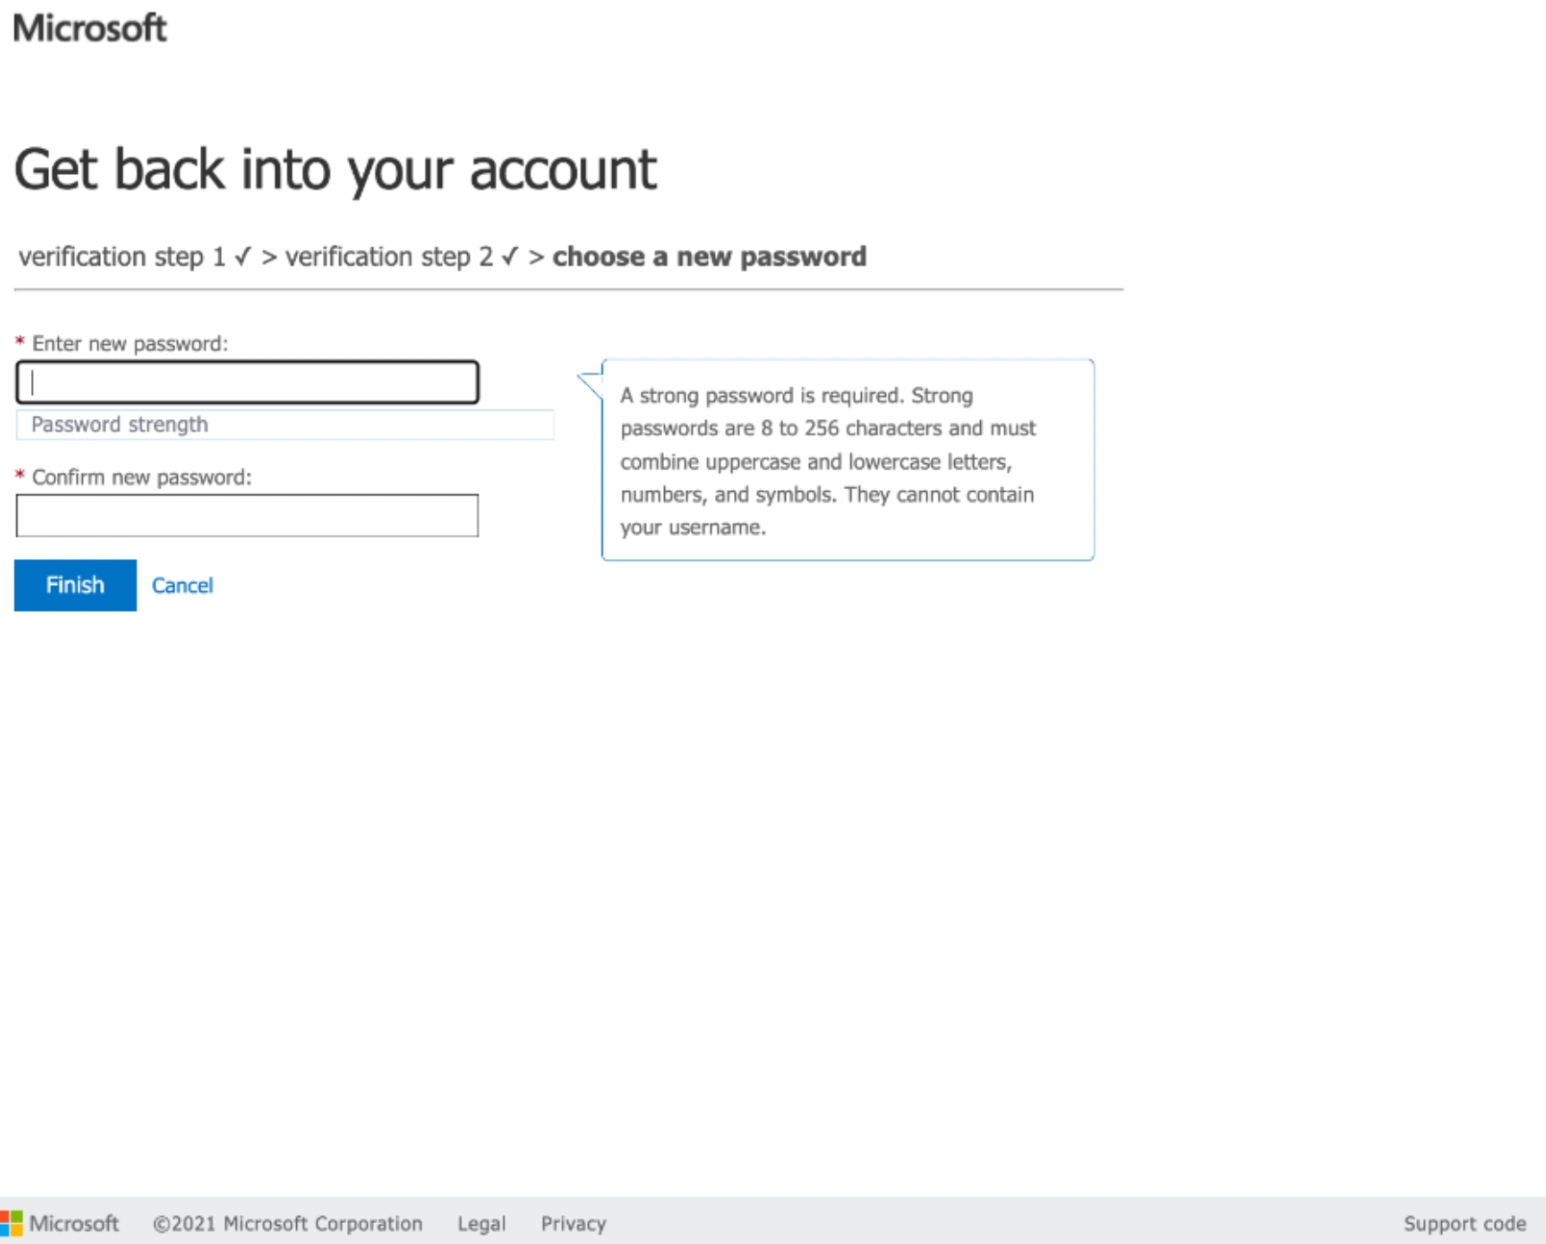This screenshot has height=1244, width=1546.
Task: Select the 'verification step 1' breadcrumb
Action: pyautogui.click(x=122, y=257)
